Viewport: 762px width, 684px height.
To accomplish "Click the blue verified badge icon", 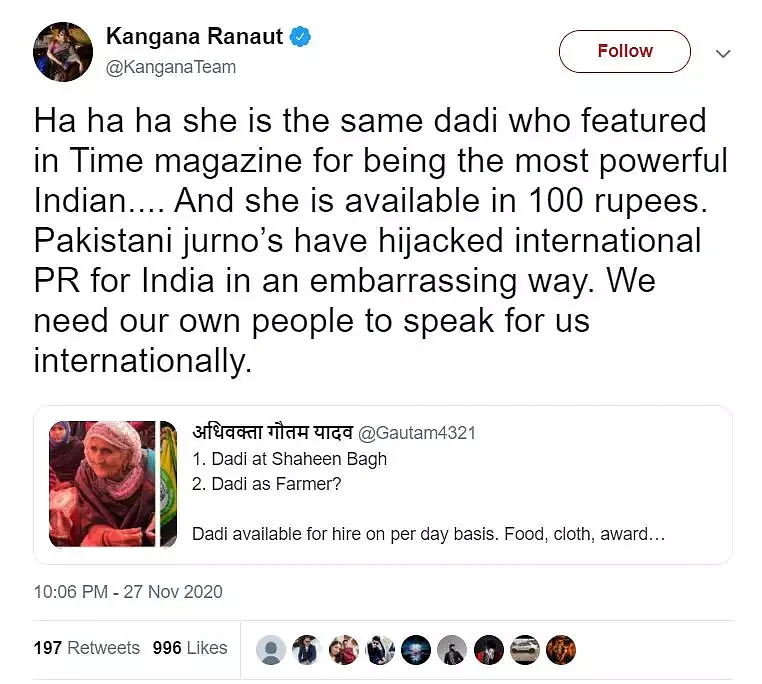I will click(x=300, y=36).
